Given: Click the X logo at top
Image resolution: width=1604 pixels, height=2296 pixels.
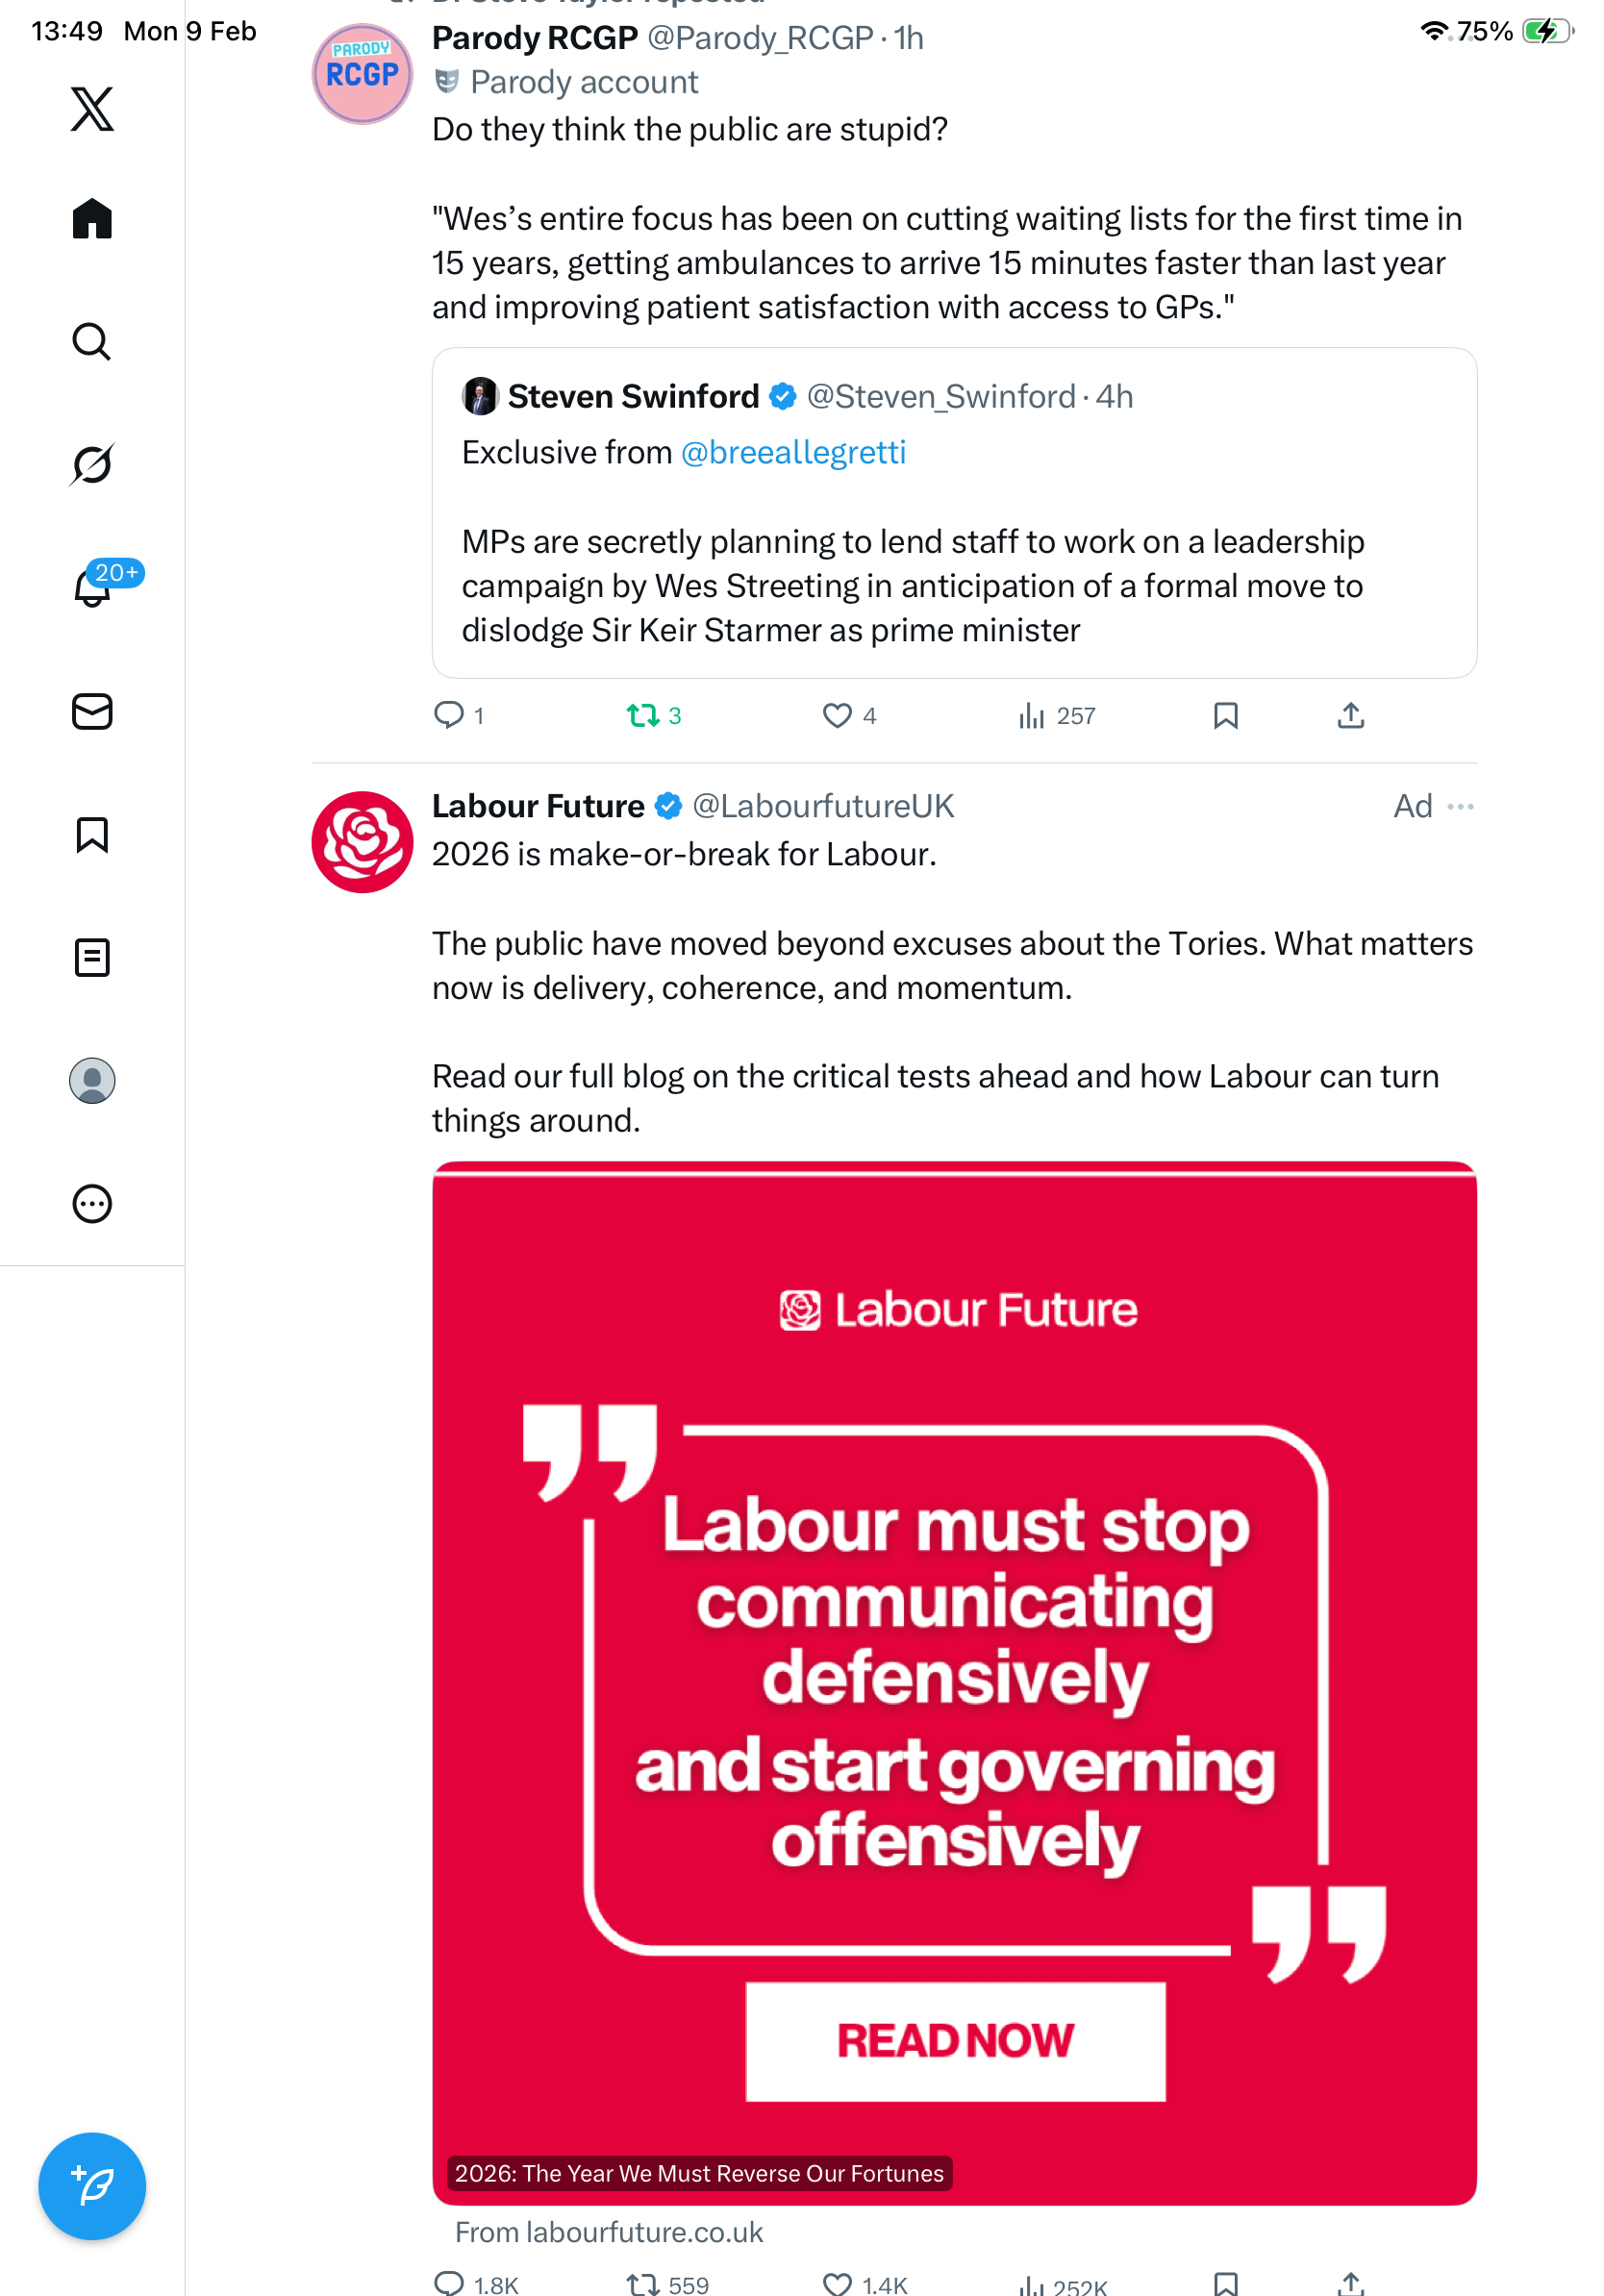Looking at the screenshot, I should [92, 109].
